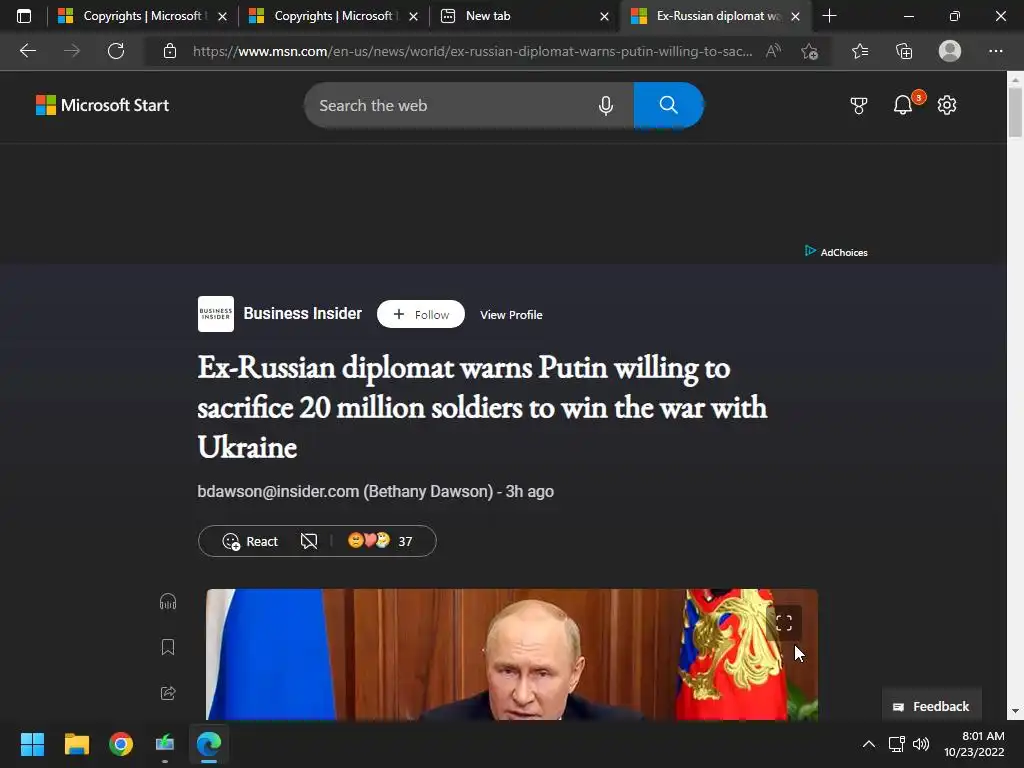Expand article image to fullscreen

pyautogui.click(x=784, y=623)
